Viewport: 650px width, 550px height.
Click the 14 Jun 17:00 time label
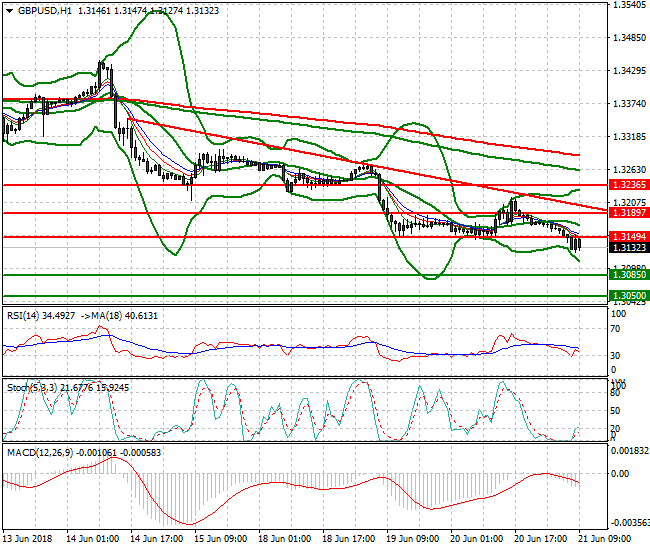click(x=156, y=539)
